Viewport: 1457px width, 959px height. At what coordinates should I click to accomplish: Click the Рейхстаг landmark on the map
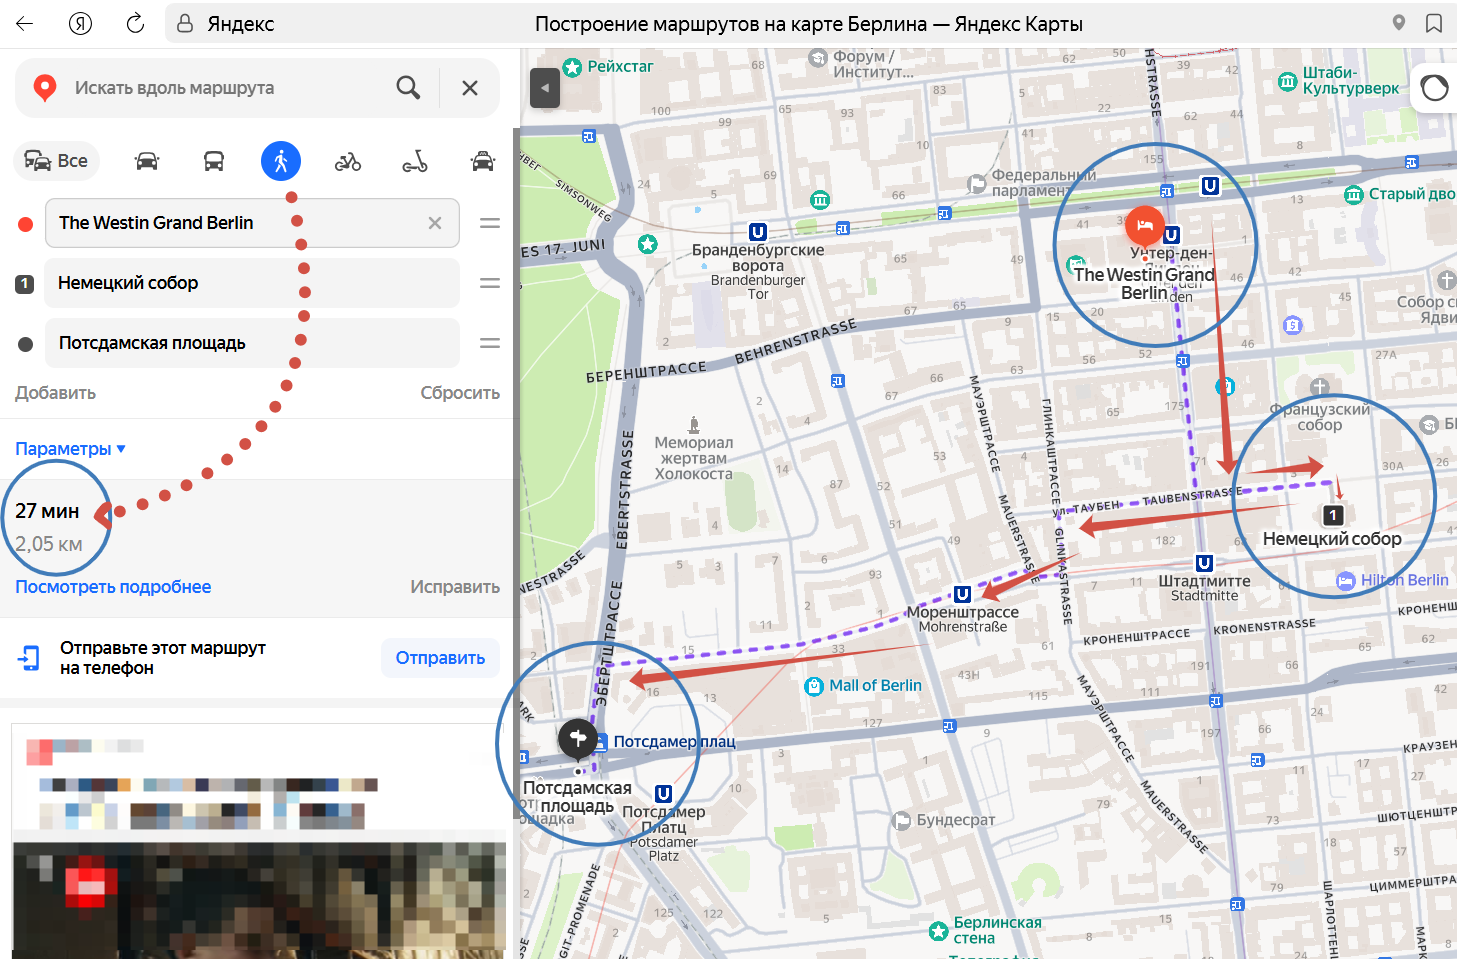572,67
